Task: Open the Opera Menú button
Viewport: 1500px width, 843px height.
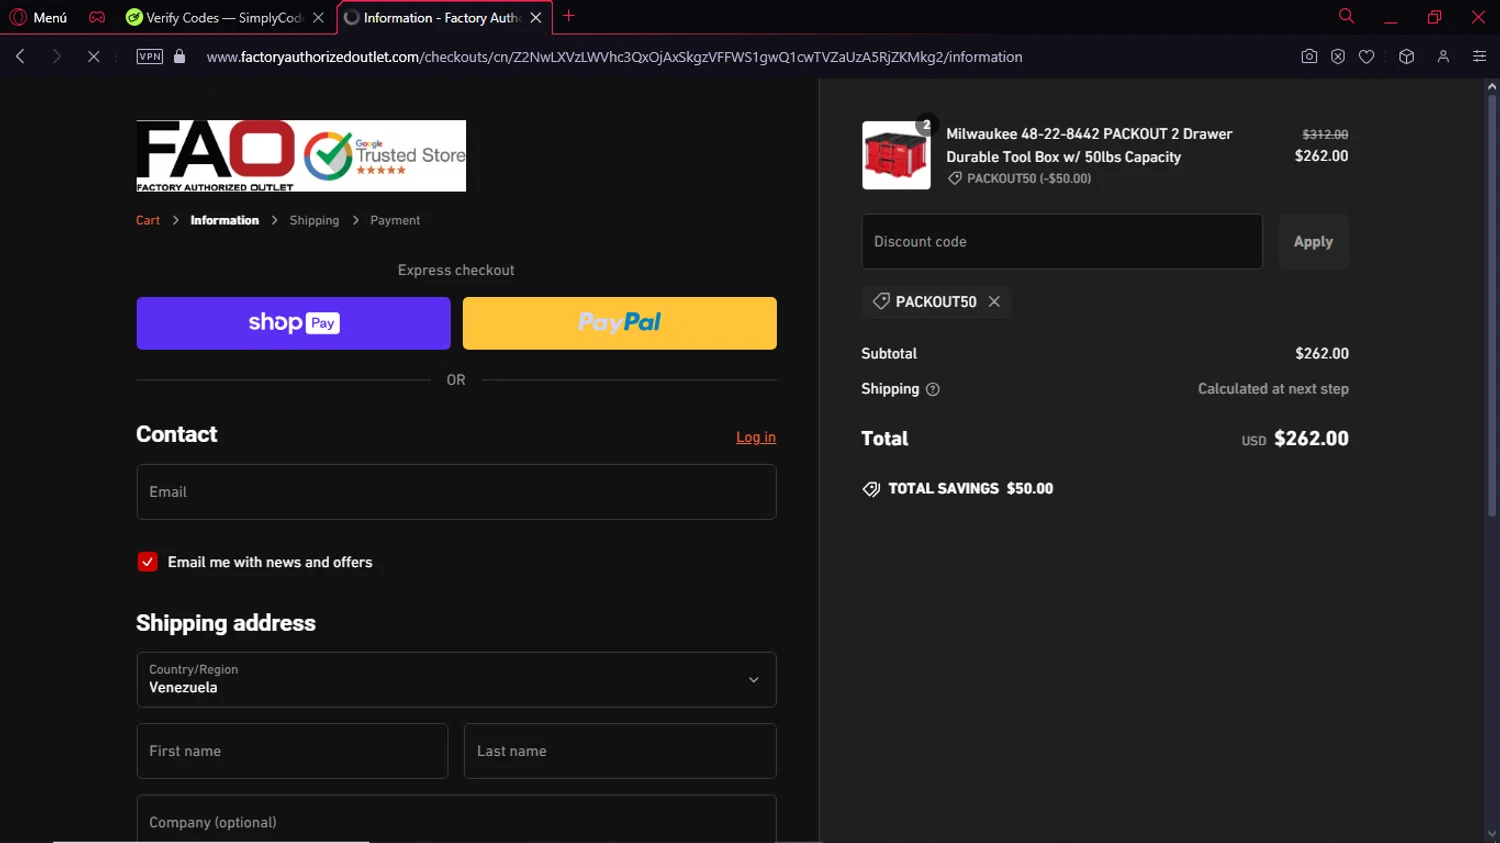Action: pos(38,17)
